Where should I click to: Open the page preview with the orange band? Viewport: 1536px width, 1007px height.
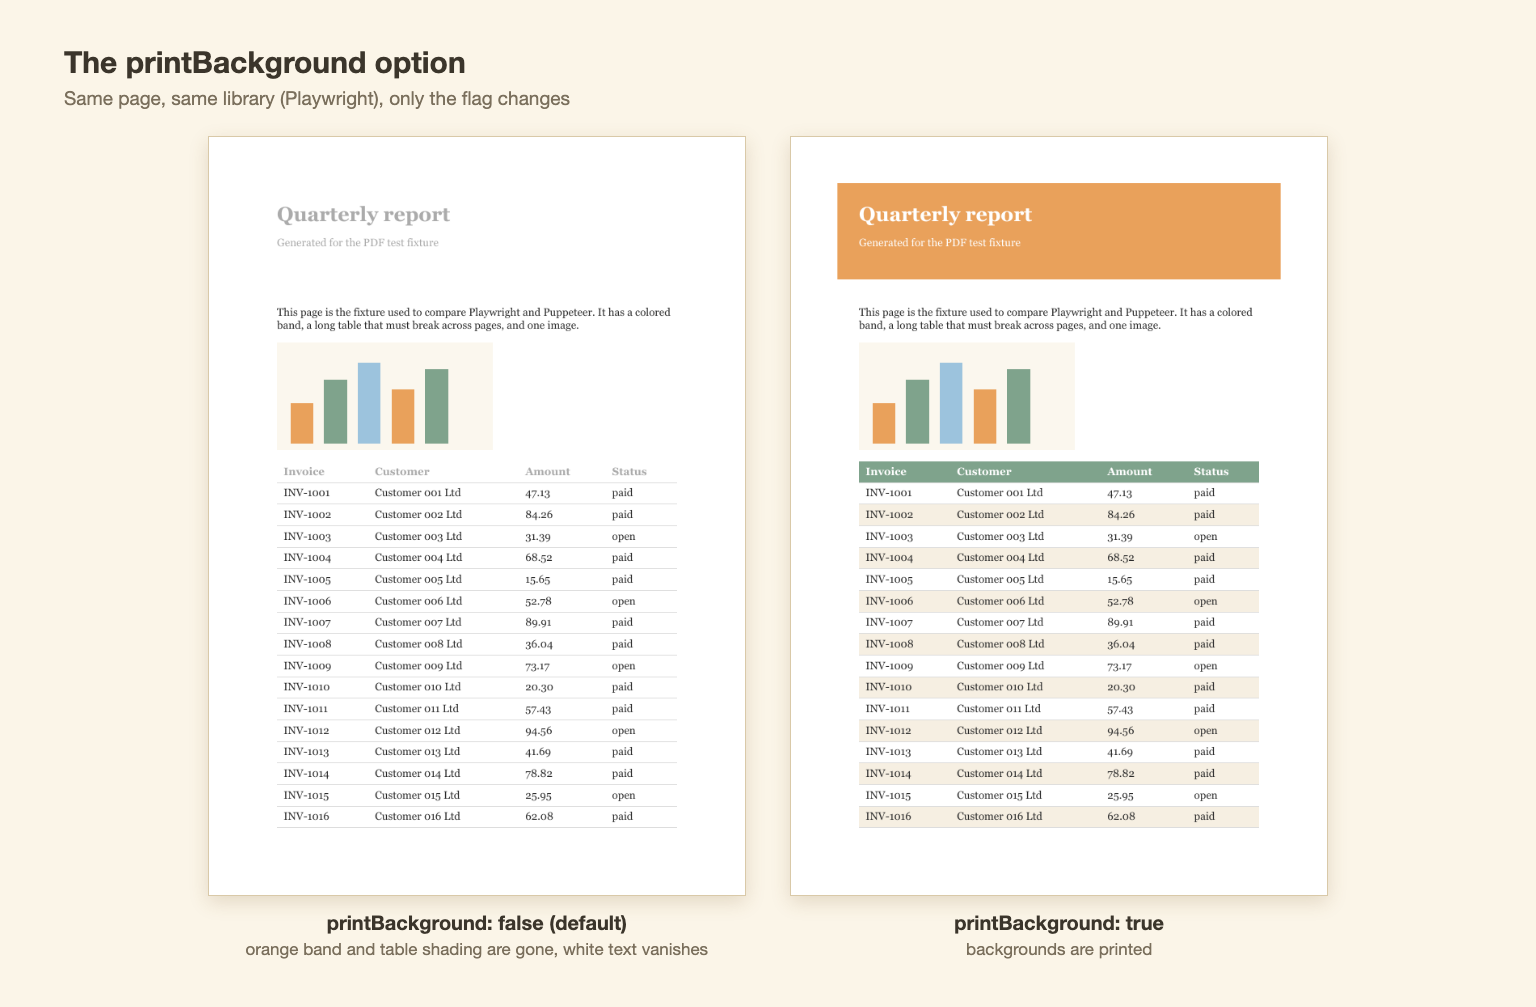click(x=1059, y=516)
